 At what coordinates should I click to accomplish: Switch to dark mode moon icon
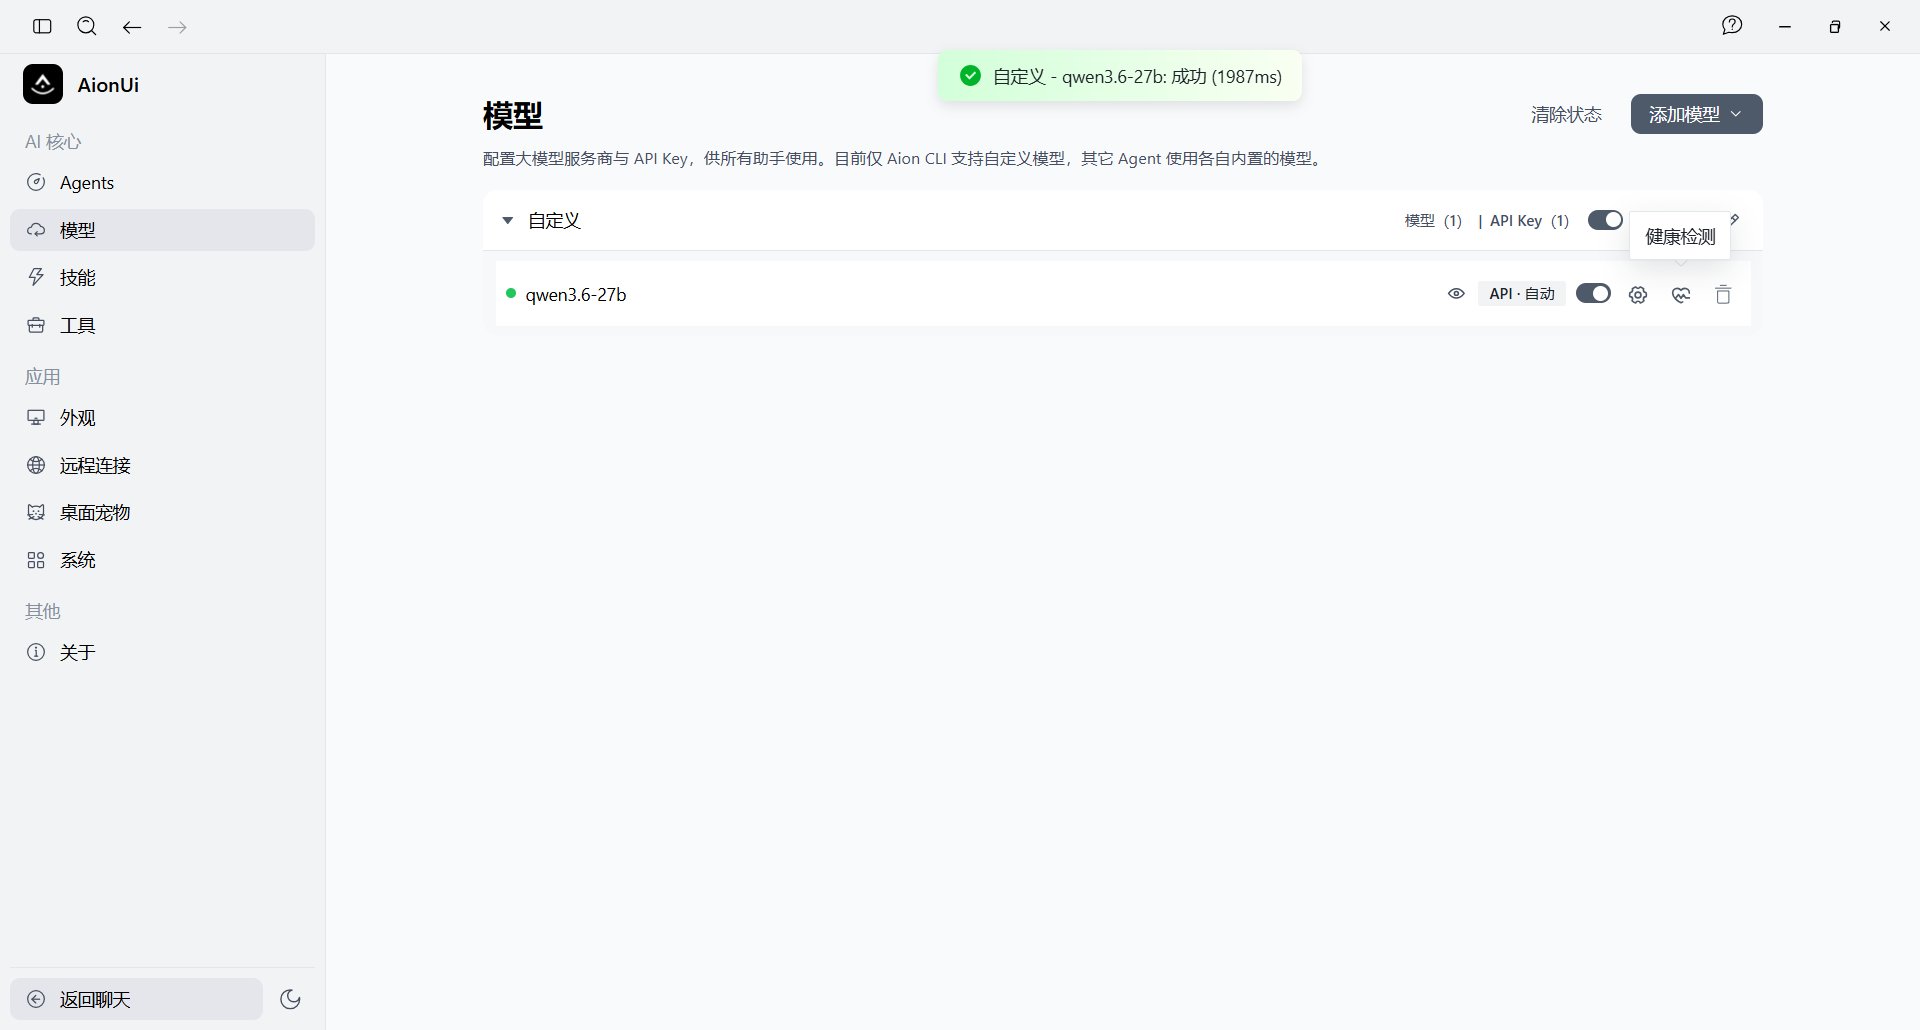tap(291, 999)
